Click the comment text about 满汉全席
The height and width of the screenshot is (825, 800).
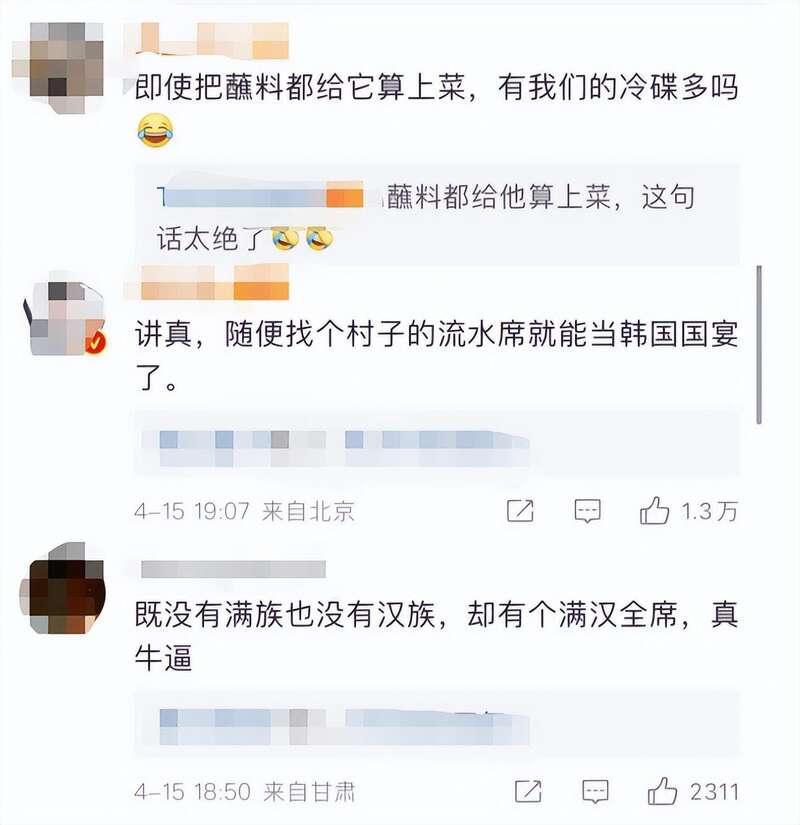pos(436,636)
